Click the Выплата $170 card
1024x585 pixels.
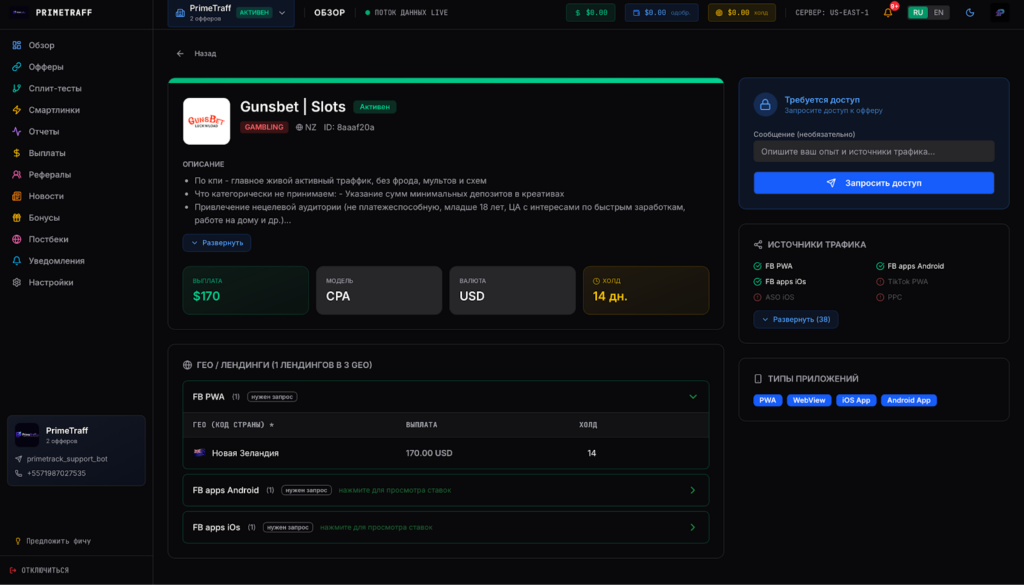[246, 291]
